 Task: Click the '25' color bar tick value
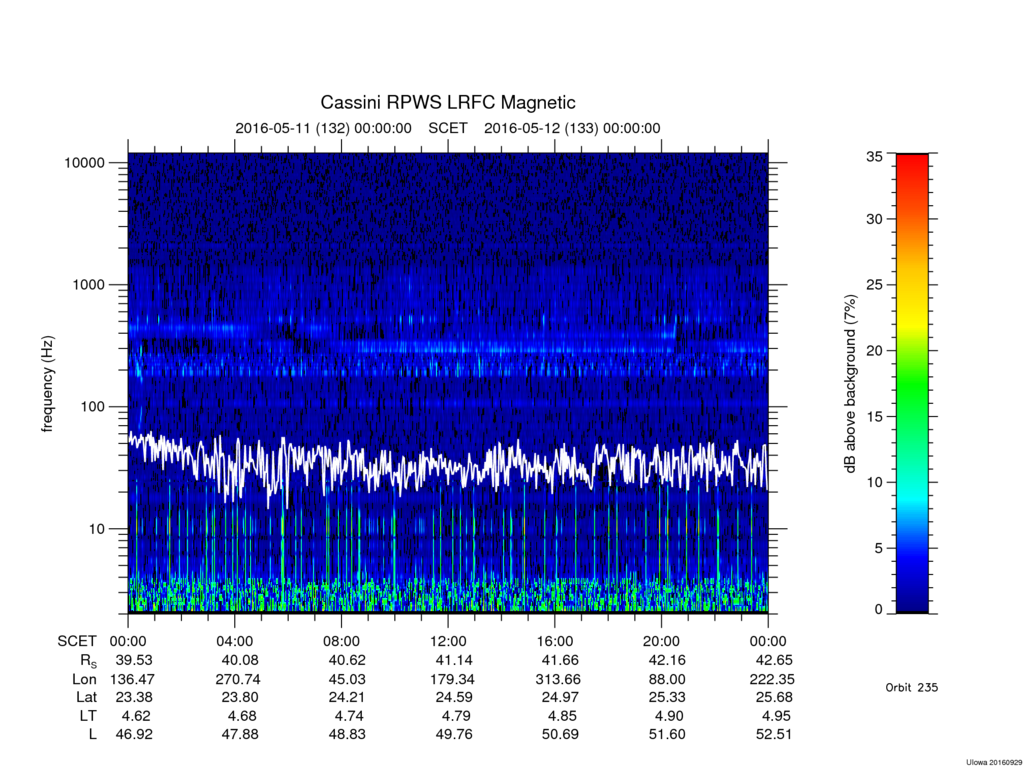tap(874, 285)
